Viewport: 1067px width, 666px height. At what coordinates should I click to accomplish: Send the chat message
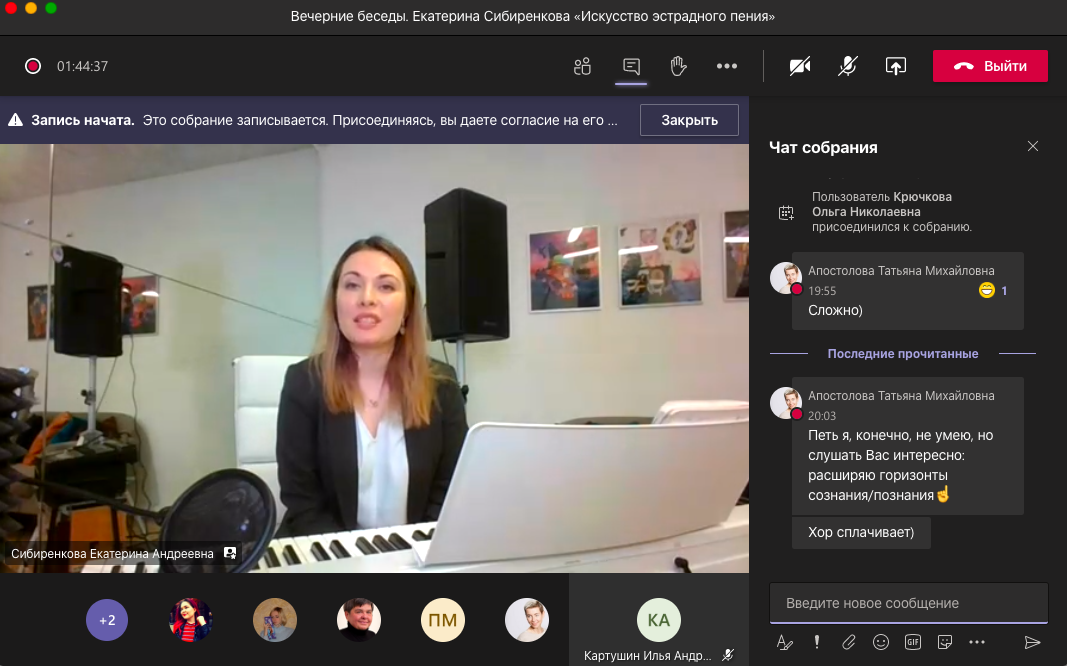(1032, 642)
